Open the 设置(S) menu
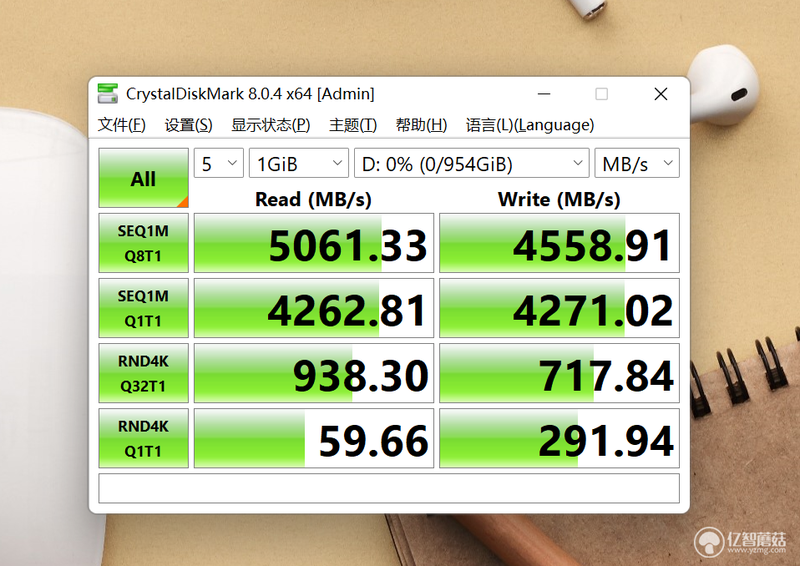 pyautogui.click(x=188, y=125)
